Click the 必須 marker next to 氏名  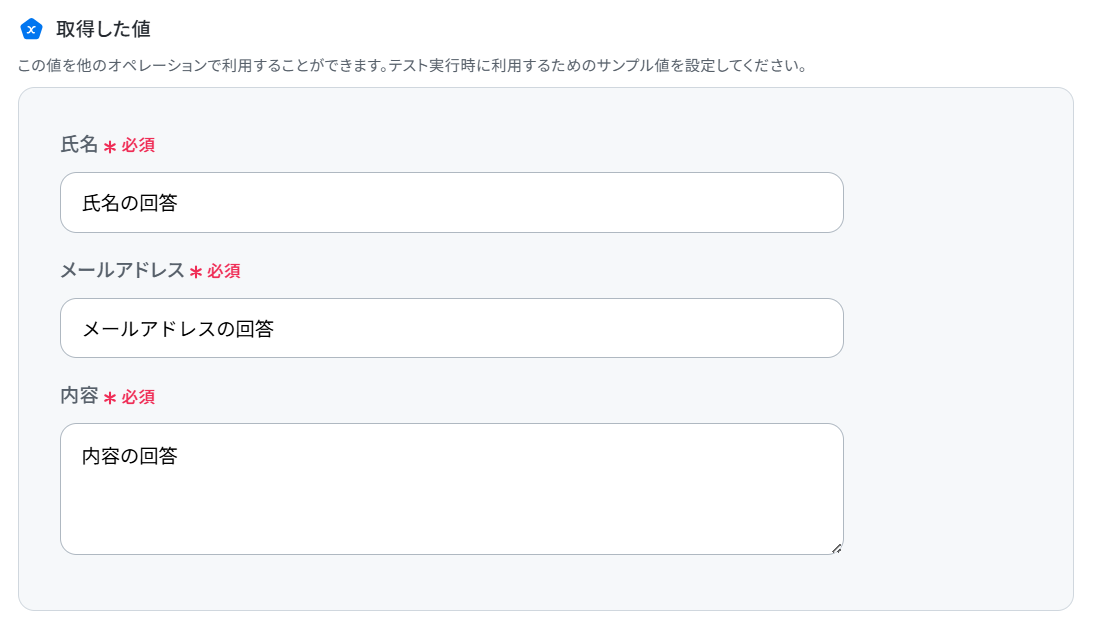coord(138,145)
